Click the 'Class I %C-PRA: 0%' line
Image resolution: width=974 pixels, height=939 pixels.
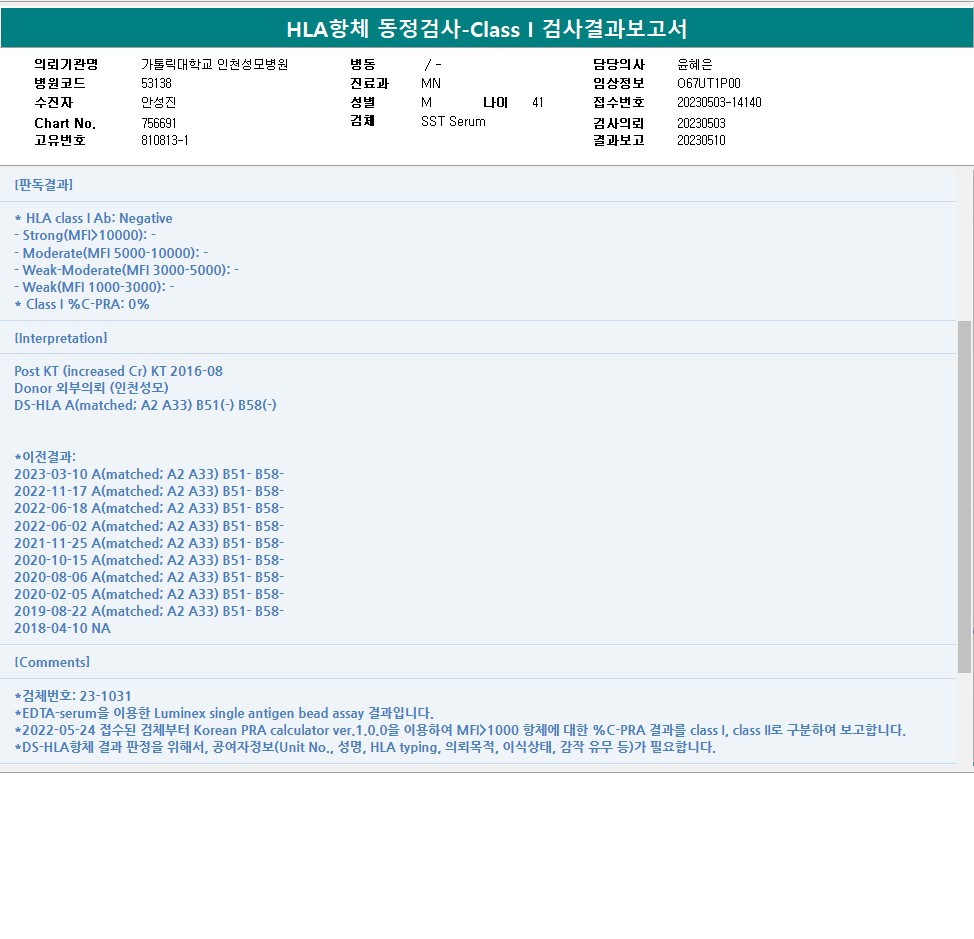click(x=81, y=304)
